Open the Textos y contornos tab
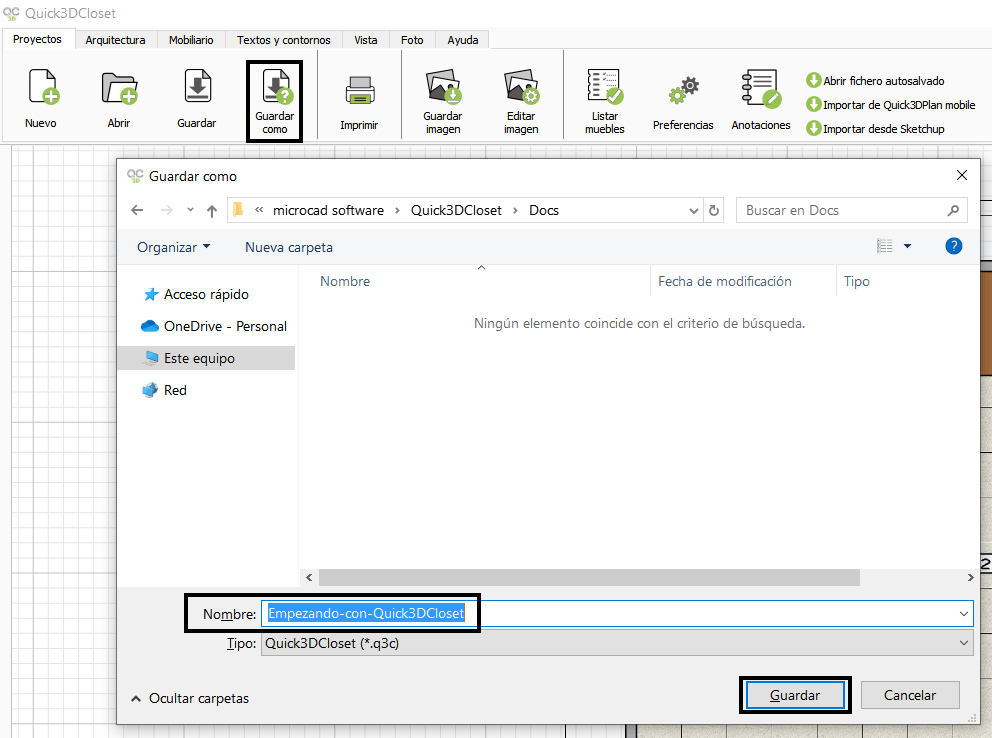992x738 pixels. click(283, 40)
